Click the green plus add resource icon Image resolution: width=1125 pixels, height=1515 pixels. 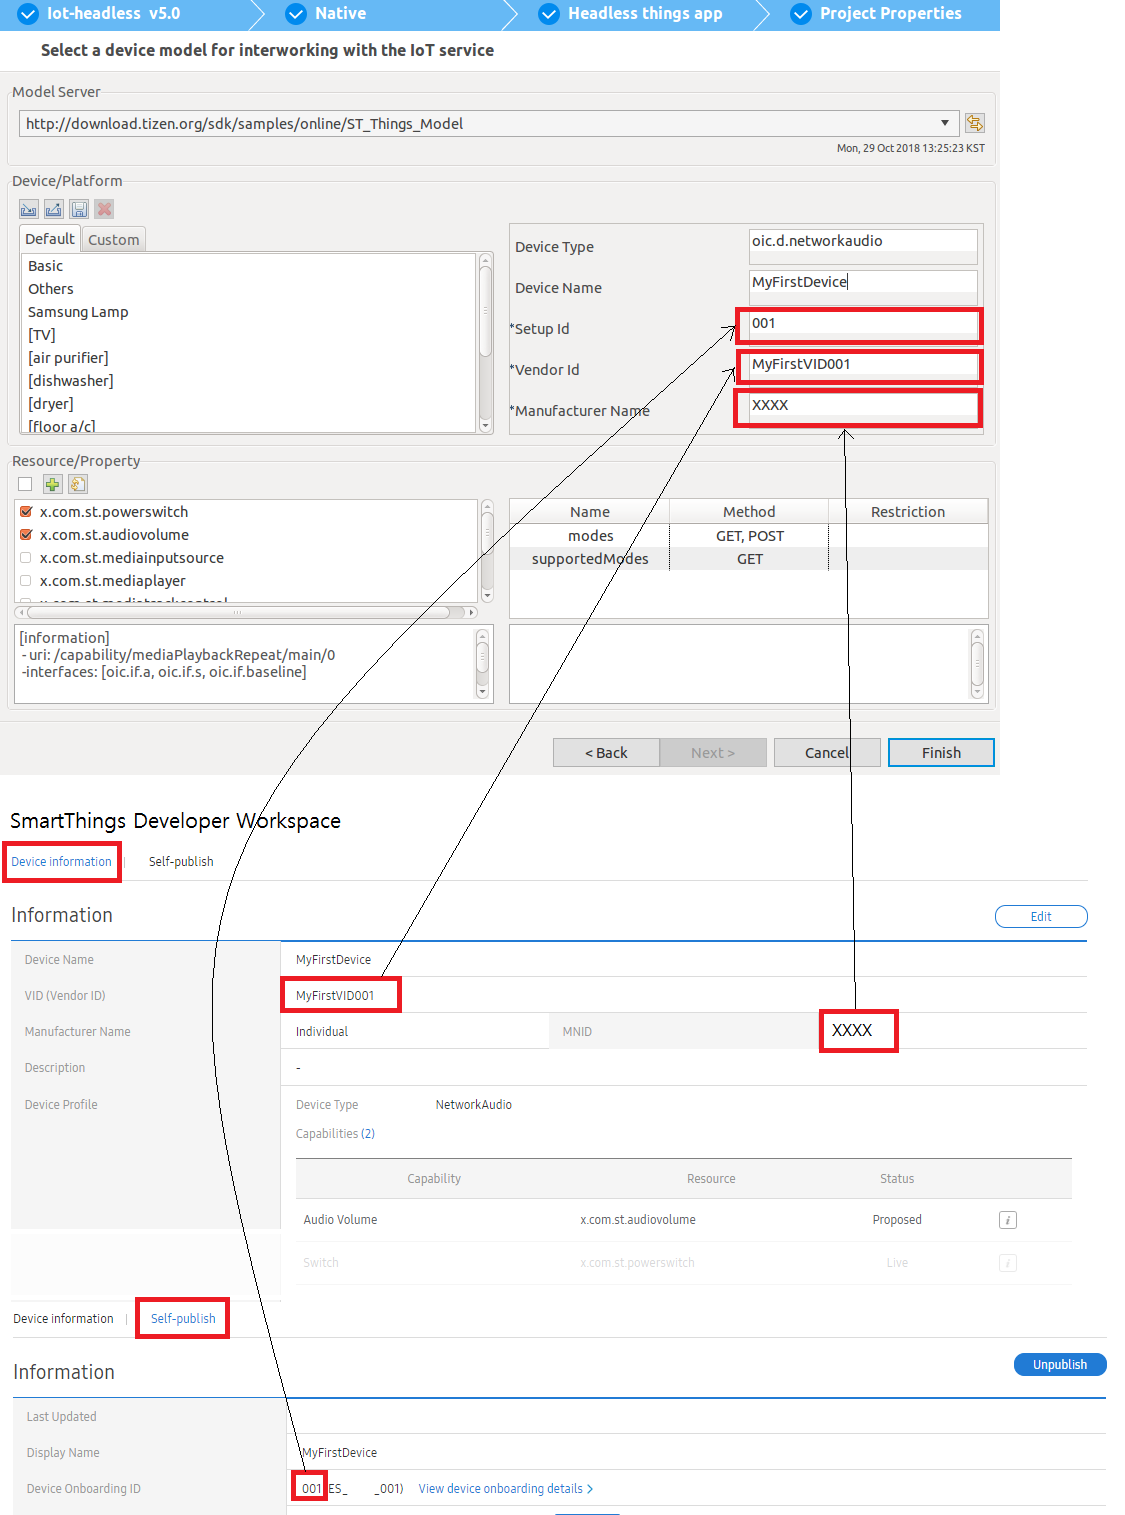[x=53, y=484]
